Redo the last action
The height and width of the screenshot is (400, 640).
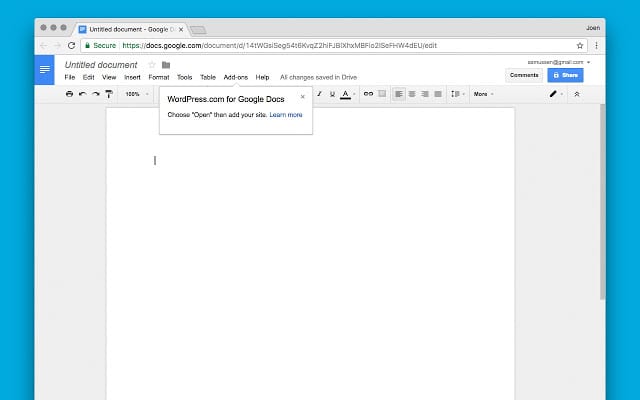click(96, 94)
